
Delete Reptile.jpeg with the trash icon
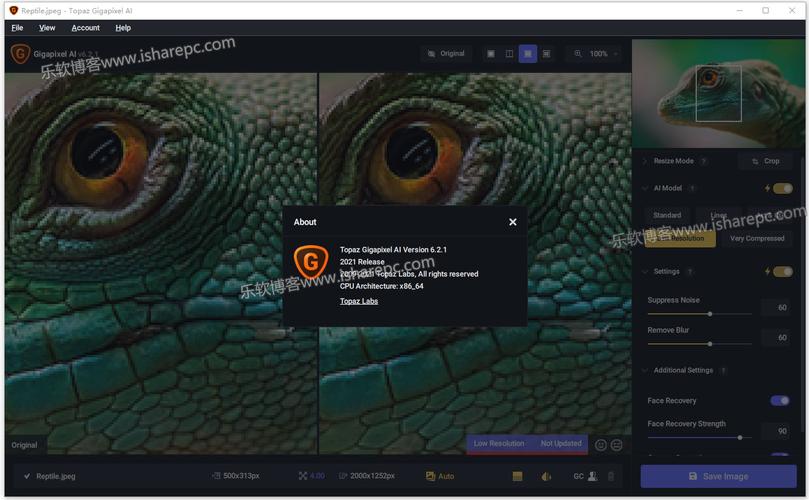point(611,477)
